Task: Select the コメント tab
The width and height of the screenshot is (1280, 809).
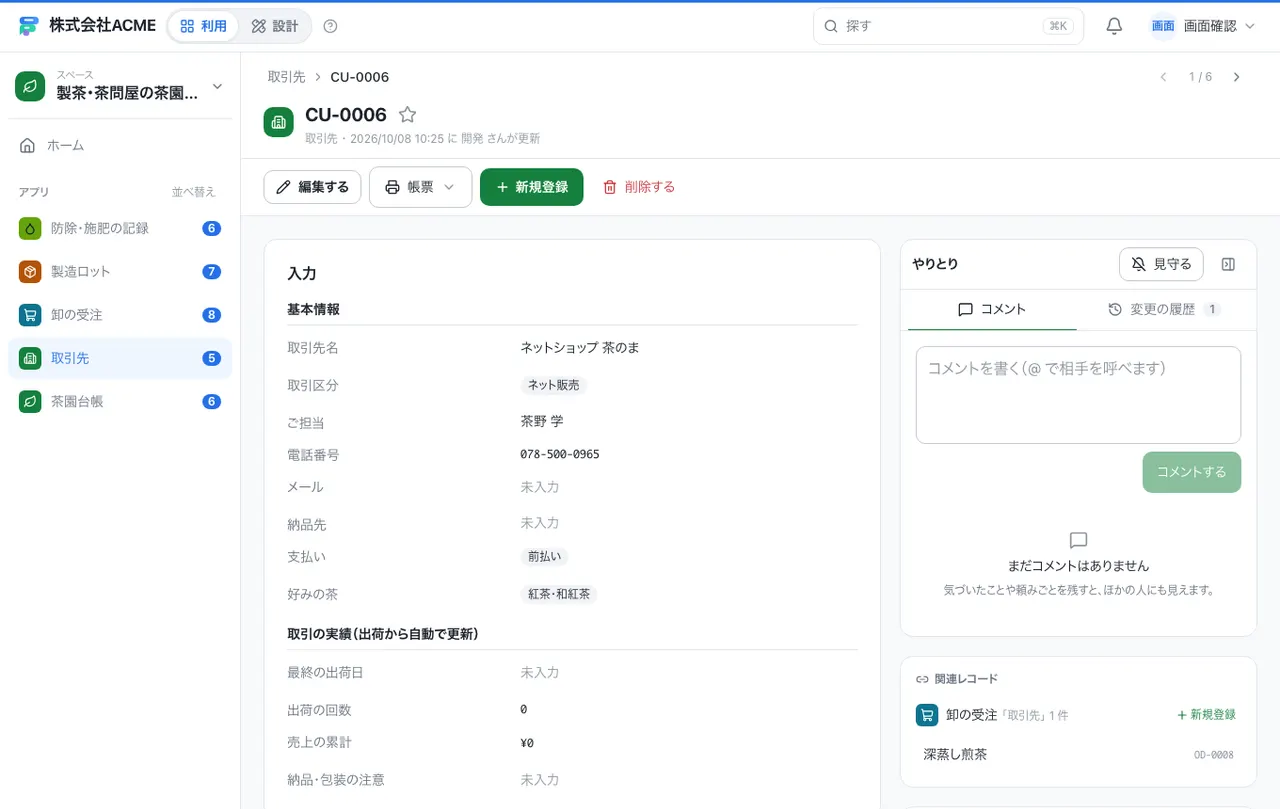Action: [992, 309]
